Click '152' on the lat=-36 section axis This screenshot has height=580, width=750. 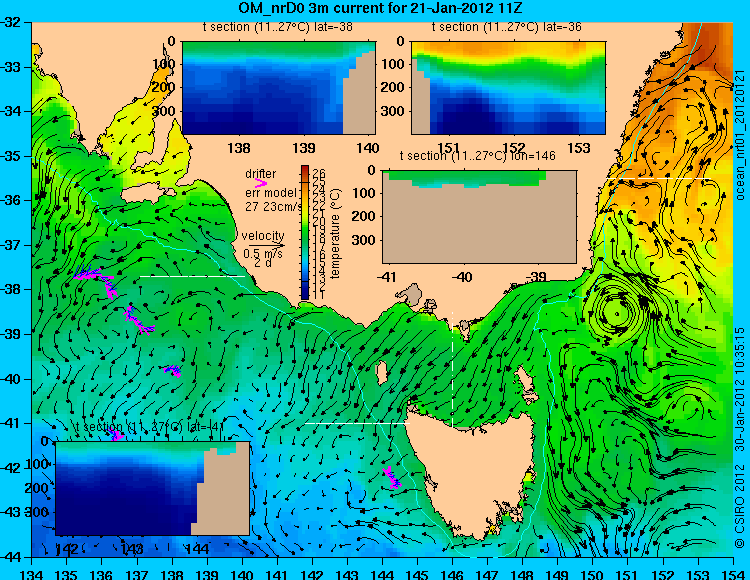tap(514, 148)
